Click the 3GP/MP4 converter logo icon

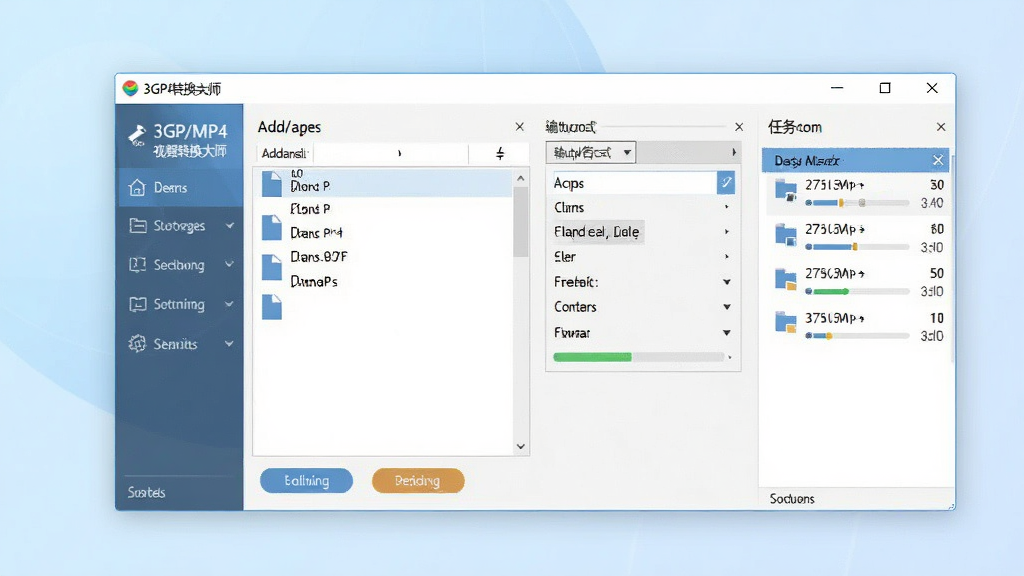click(x=136, y=135)
